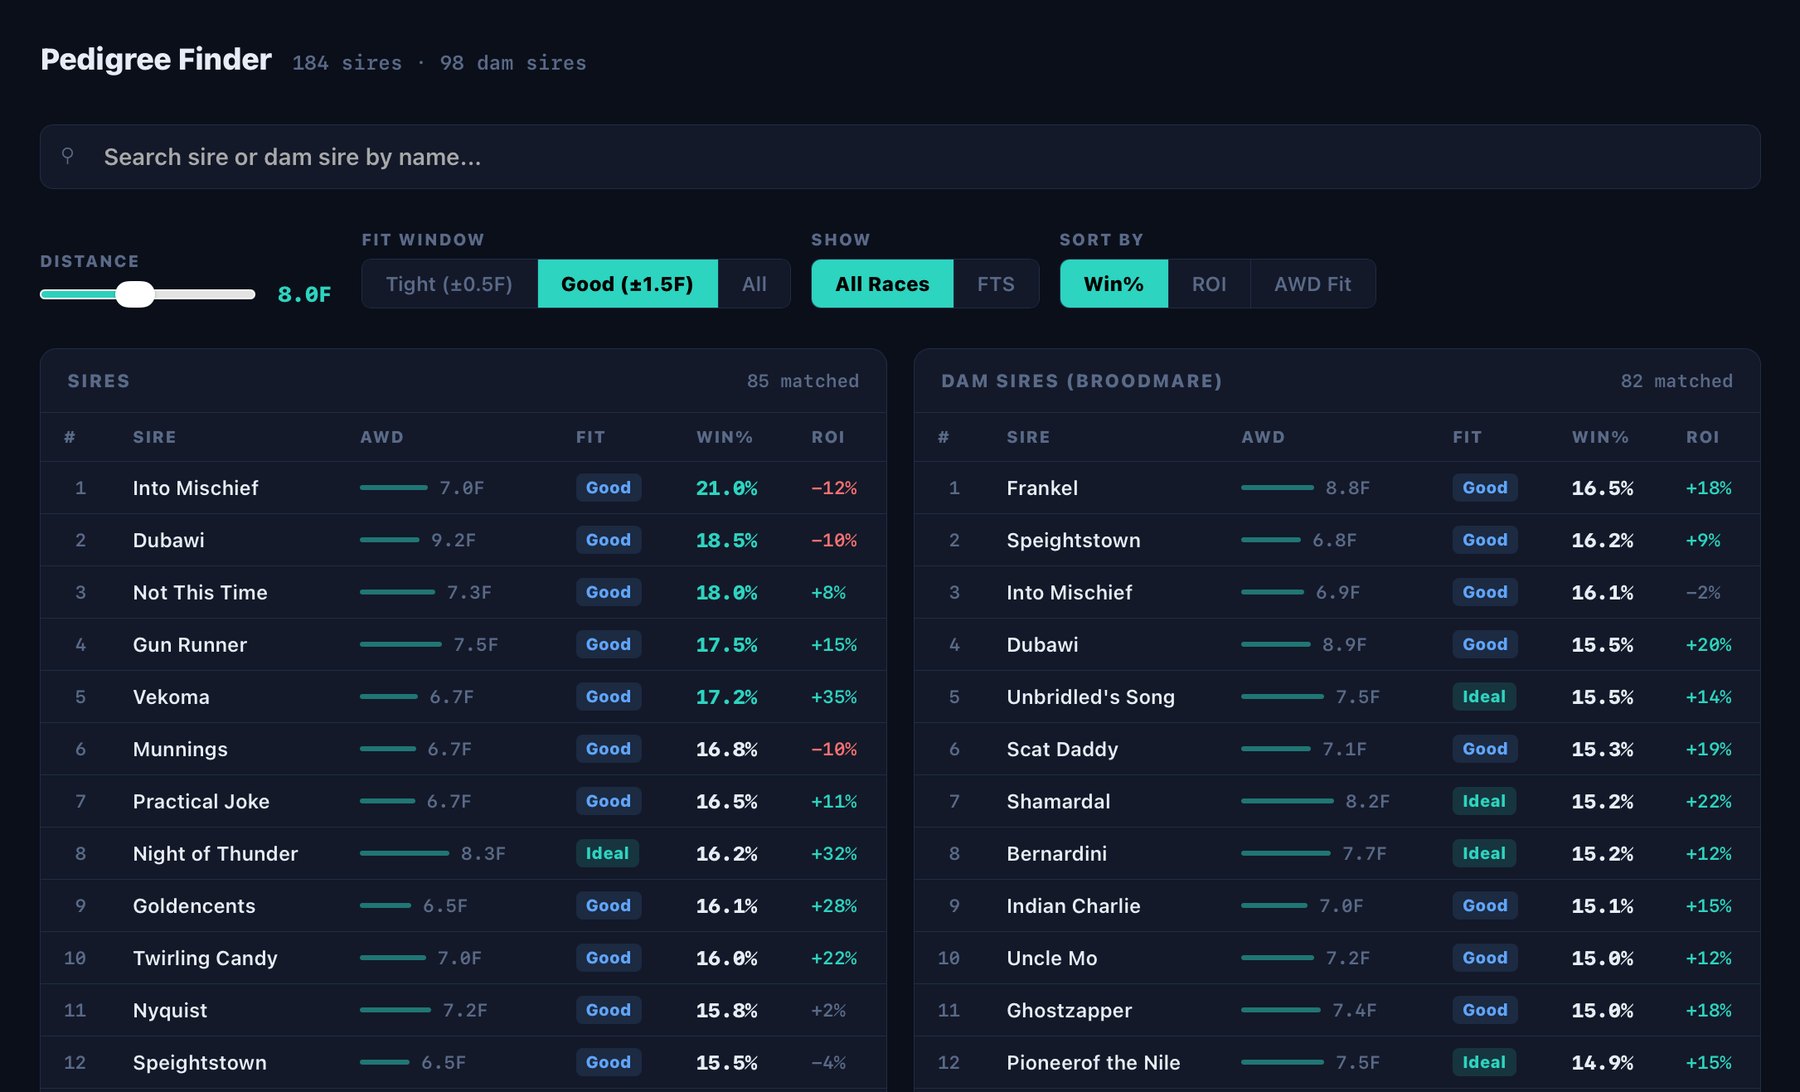Open the Into Mischief sire row

(x=463, y=488)
